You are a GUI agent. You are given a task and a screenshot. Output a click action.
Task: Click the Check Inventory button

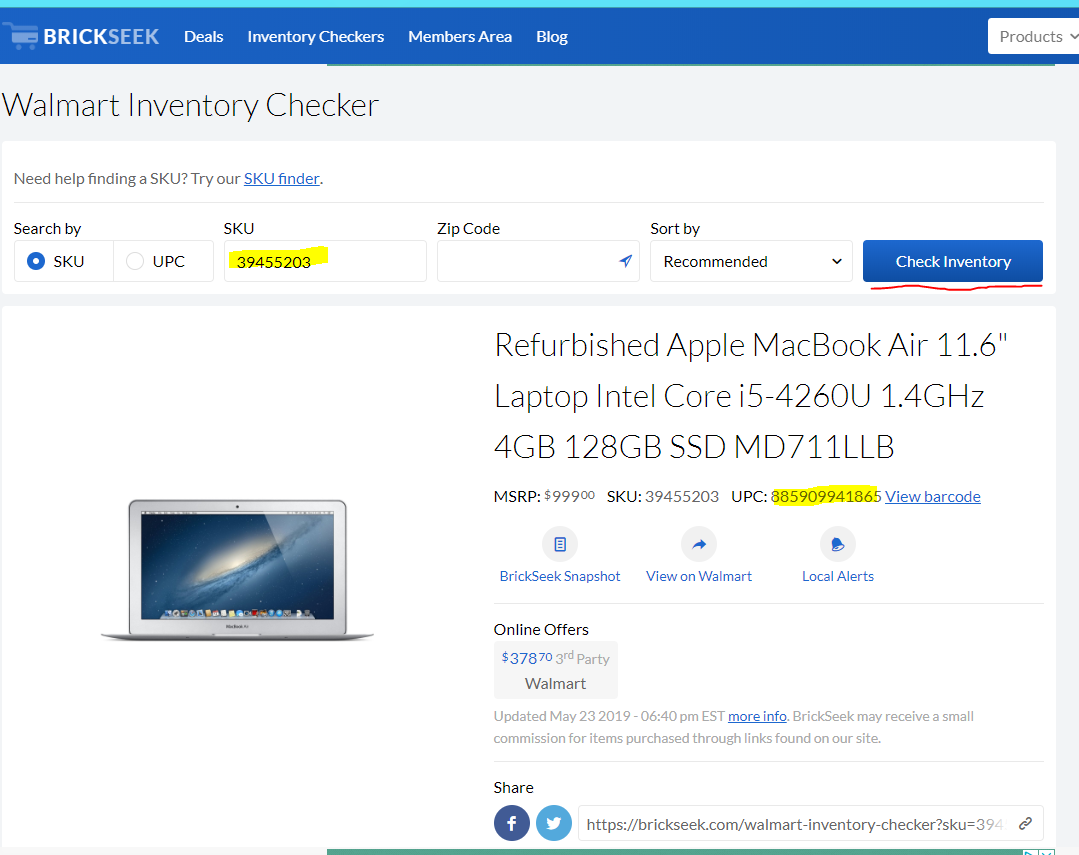tap(952, 261)
